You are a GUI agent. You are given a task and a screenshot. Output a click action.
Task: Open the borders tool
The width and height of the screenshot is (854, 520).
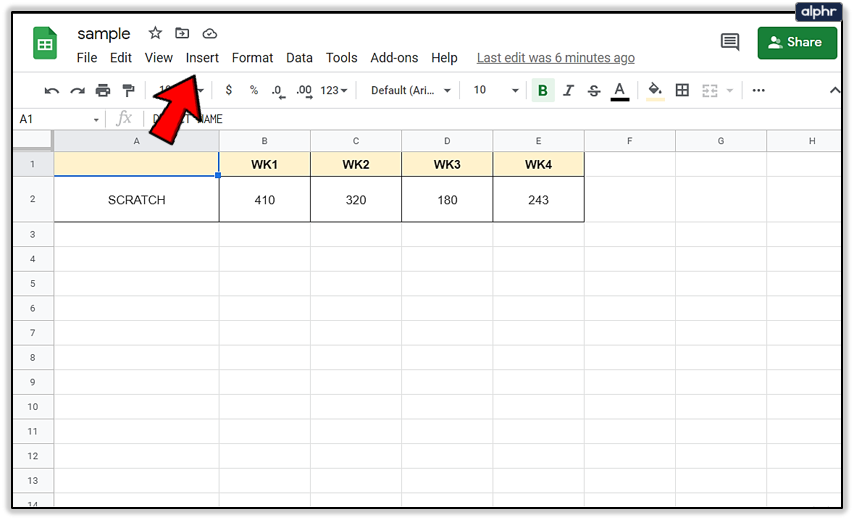pyautogui.click(x=682, y=90)
